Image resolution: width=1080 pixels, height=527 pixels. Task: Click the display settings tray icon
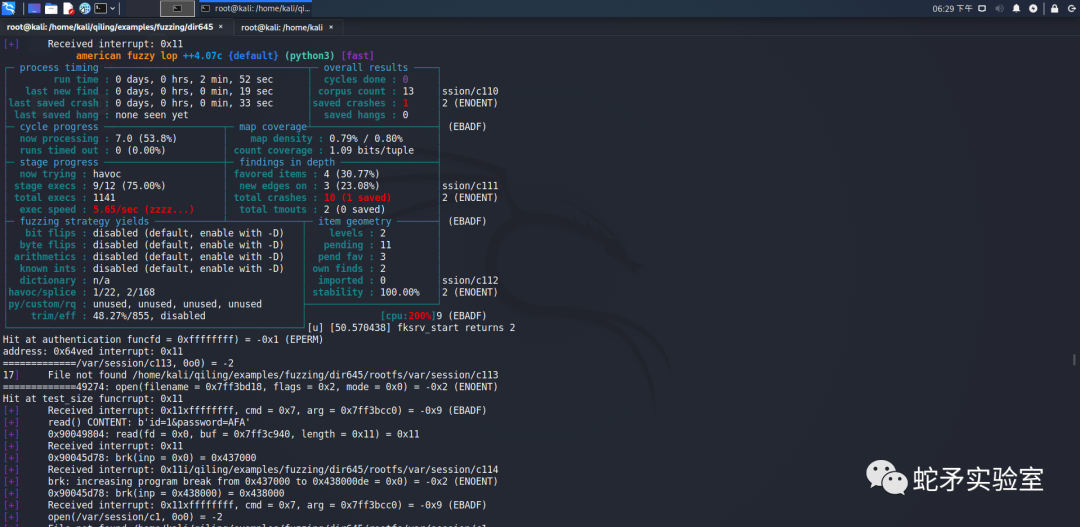982,8
